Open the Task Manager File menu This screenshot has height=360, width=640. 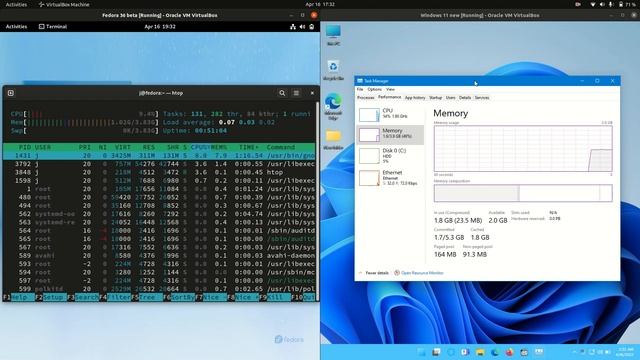[360, 89]
